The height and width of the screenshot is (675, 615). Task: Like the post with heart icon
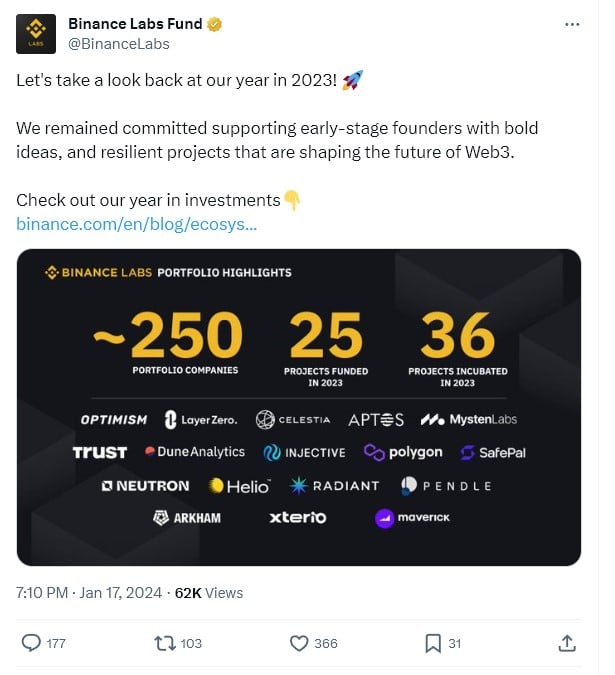point(298,643)
